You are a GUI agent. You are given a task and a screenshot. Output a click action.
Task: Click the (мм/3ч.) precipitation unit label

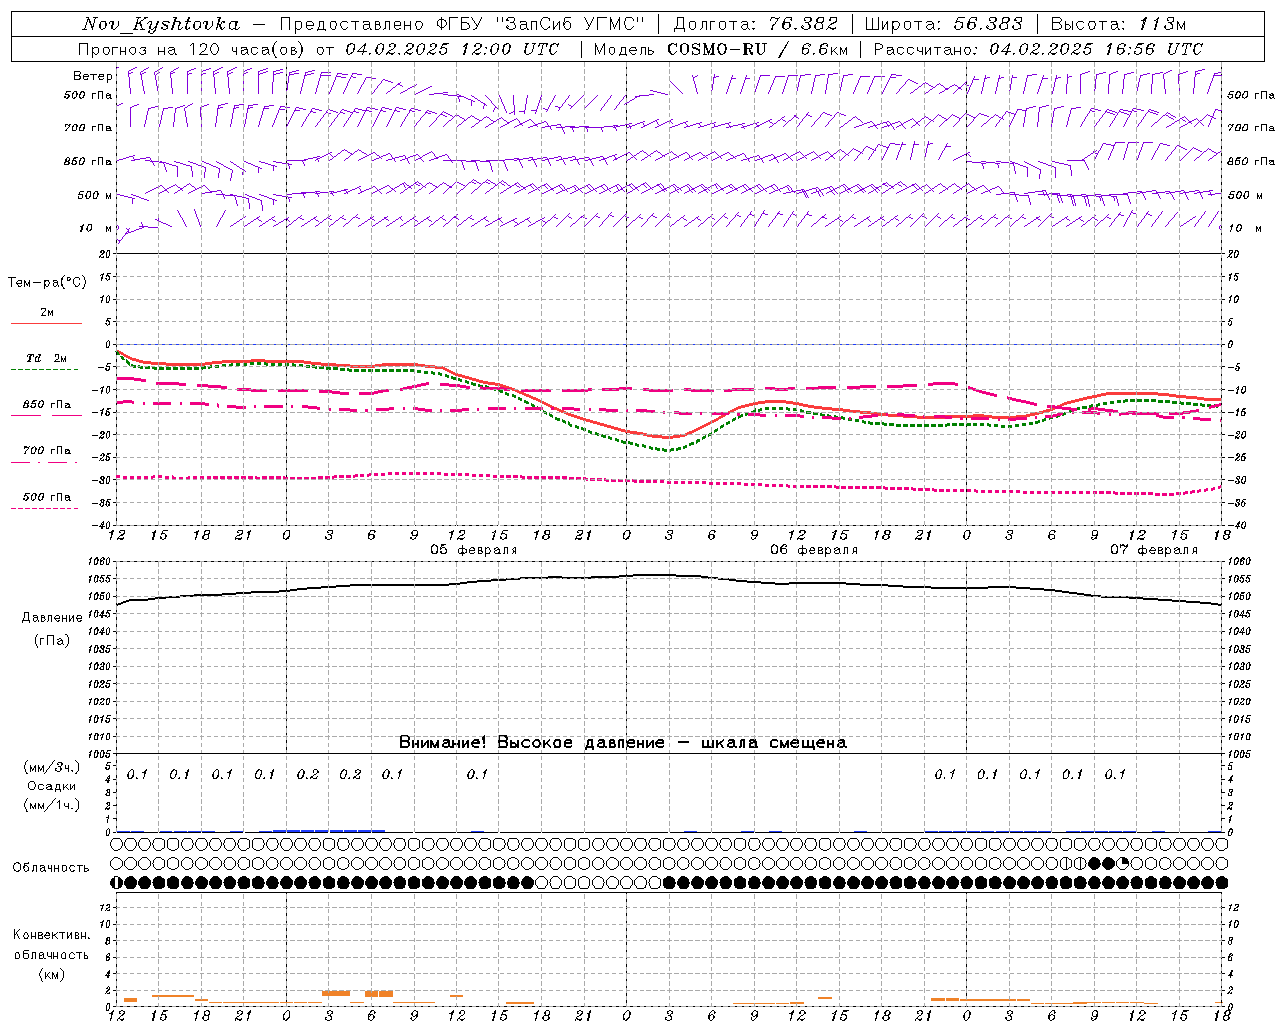52,767
